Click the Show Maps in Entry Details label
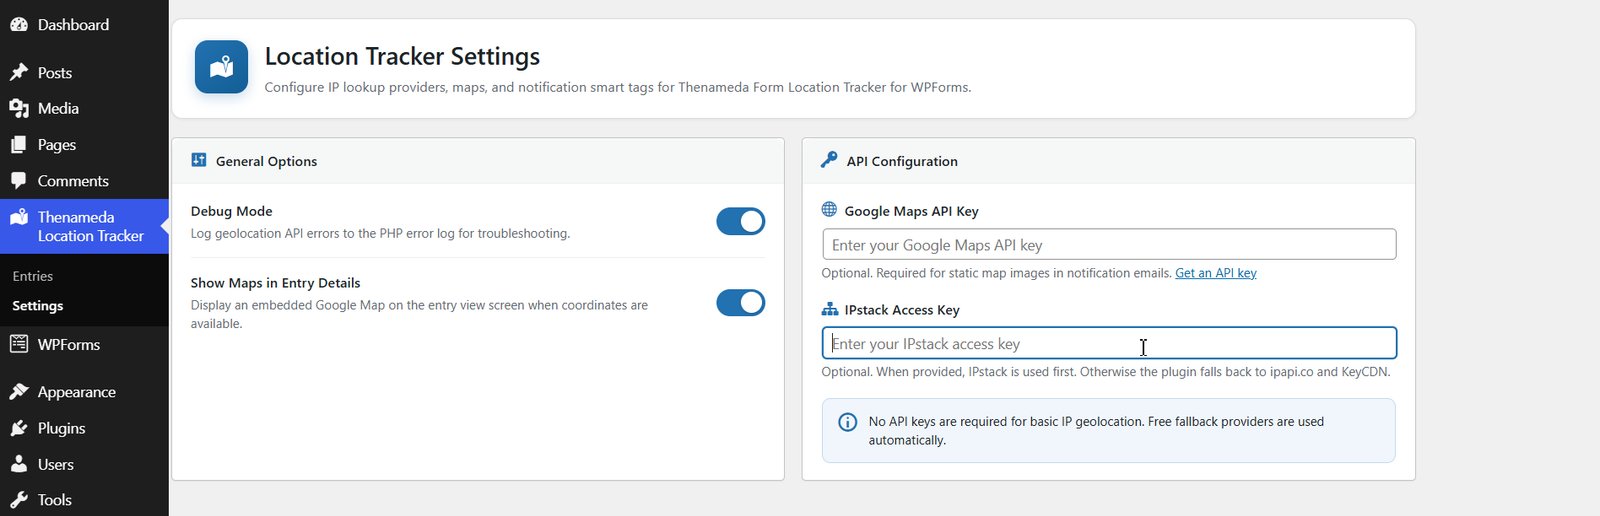The image size is (1600, 516). pyautogui.click(x=276, y=283)
